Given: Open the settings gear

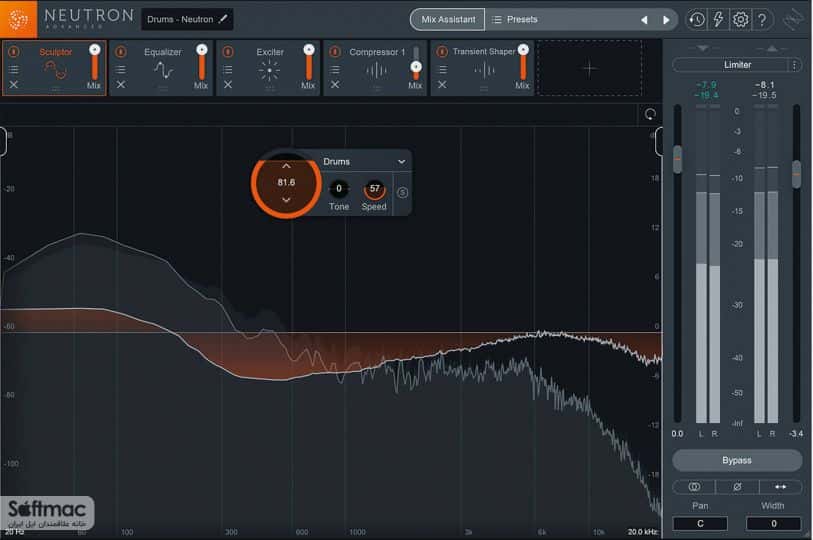Looking at the screenshot, I should click(x=740, y=20).
